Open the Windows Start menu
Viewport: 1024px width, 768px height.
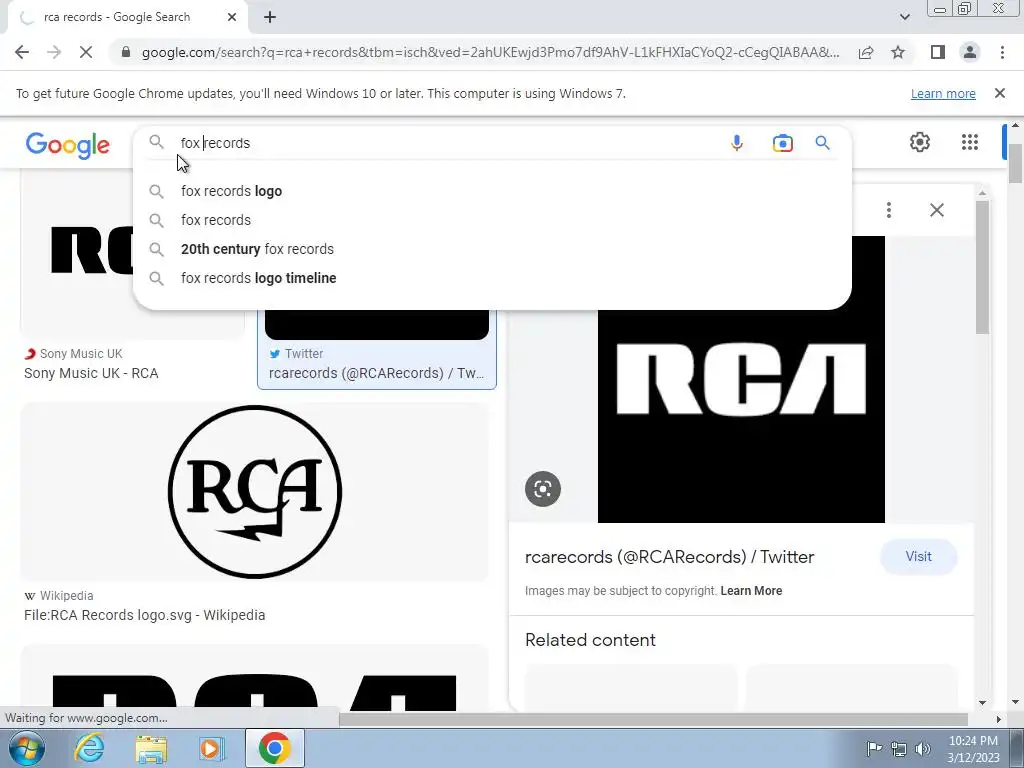(x=26, y=748)
